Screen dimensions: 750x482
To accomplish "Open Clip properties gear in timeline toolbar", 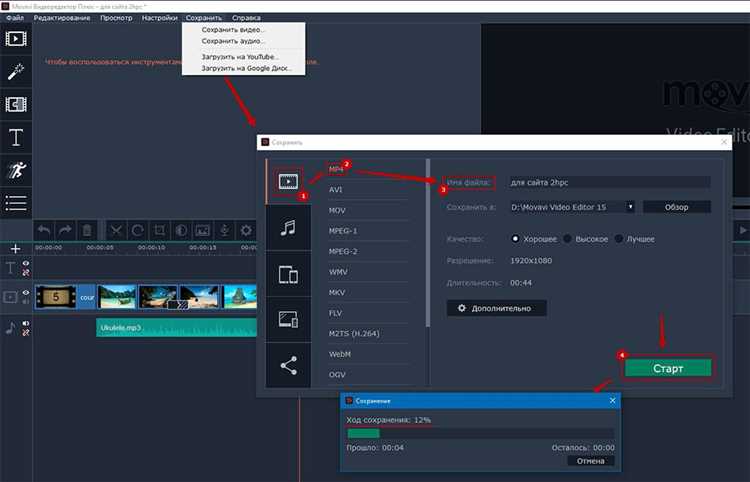I will click(246, 230).
